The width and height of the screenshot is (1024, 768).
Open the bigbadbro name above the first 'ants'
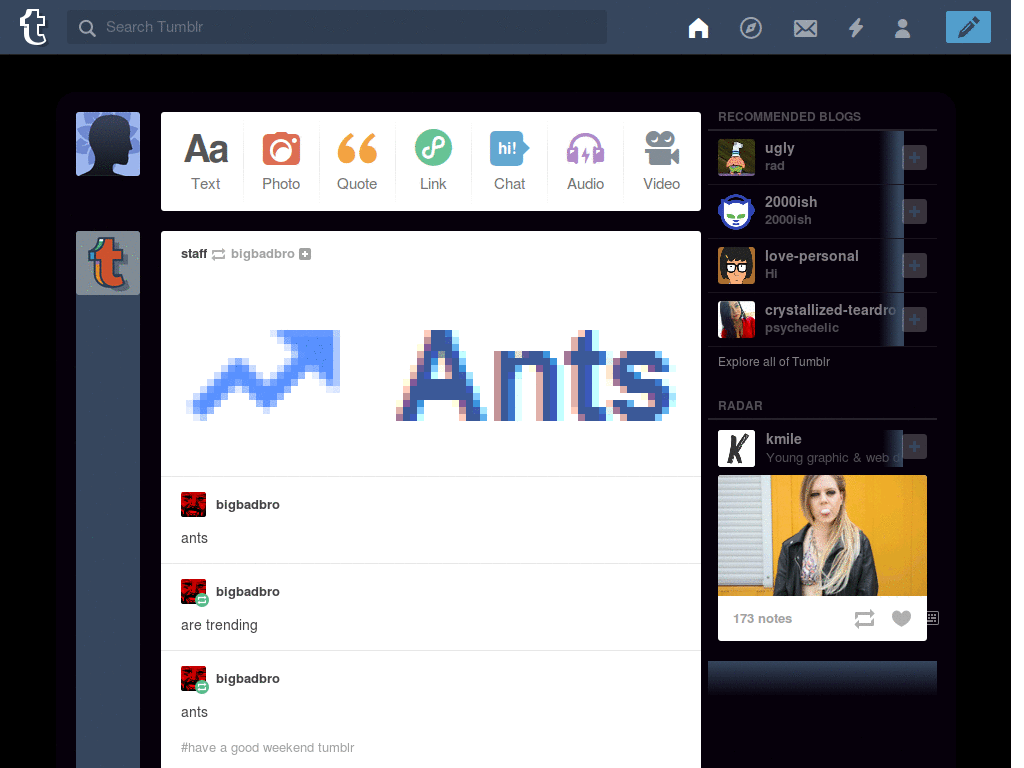click(x=248, y=504)
